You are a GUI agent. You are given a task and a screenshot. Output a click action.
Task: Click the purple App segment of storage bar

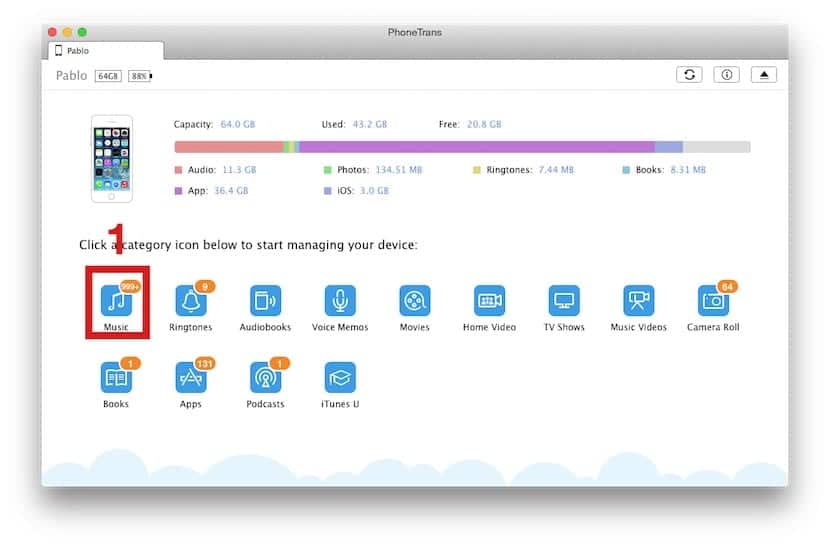[x=477, y=147]
